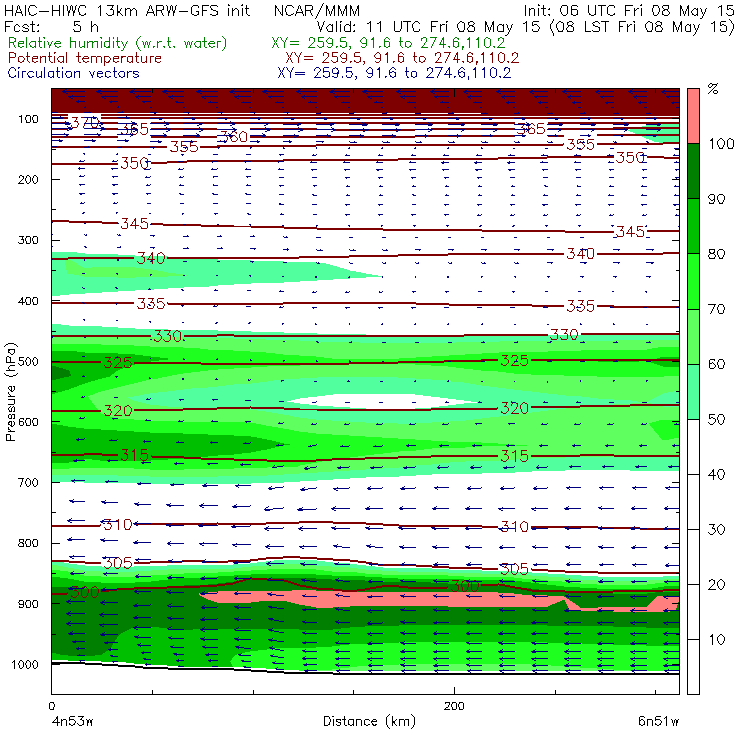Click the '90' colorbar label
Viewport: 740px width, 740px height.
[716, 199]
